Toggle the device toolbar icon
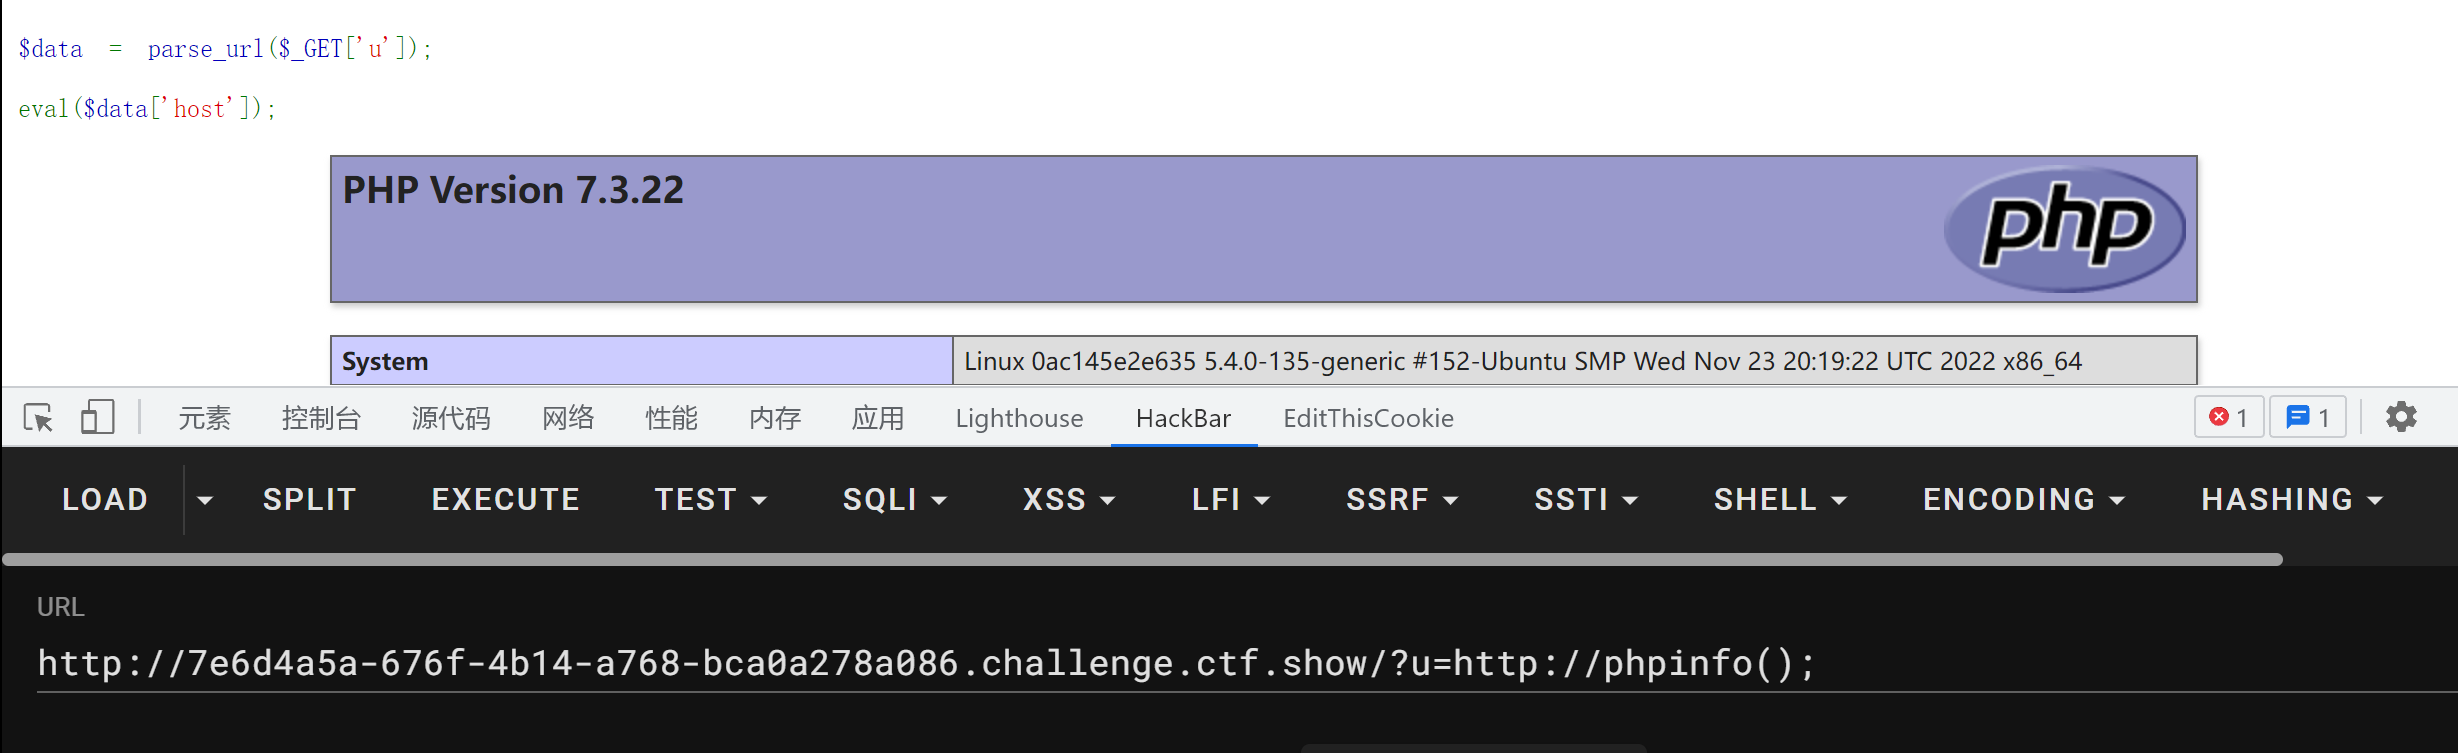The height and width of the screenshot is (753, 2458). (x=97, y=417)
